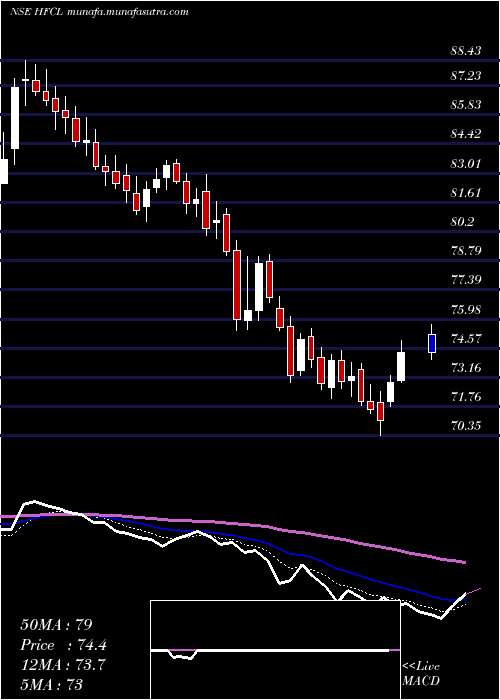Click the NSE HFCL munafa.munafasutra.com title
The image size is (500, 700).
(99, 12)
